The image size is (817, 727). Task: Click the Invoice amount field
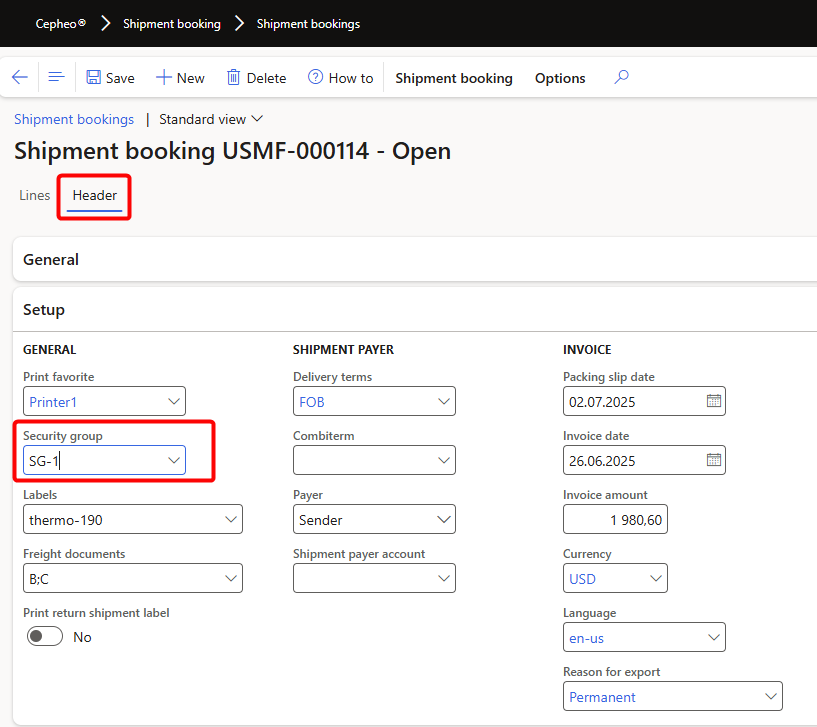tap(615, 520)
